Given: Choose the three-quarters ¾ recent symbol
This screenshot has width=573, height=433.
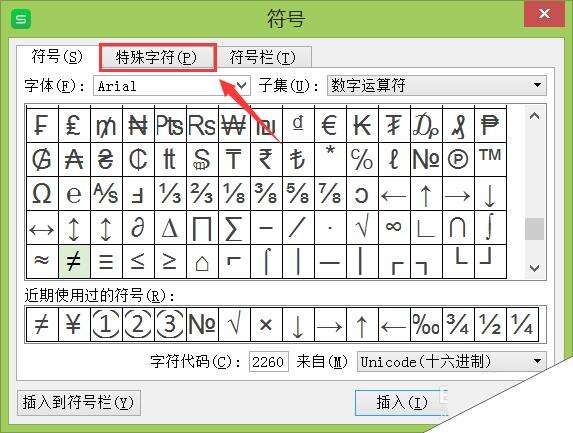Looking at the screenshot, I should (x=458, y=324).
